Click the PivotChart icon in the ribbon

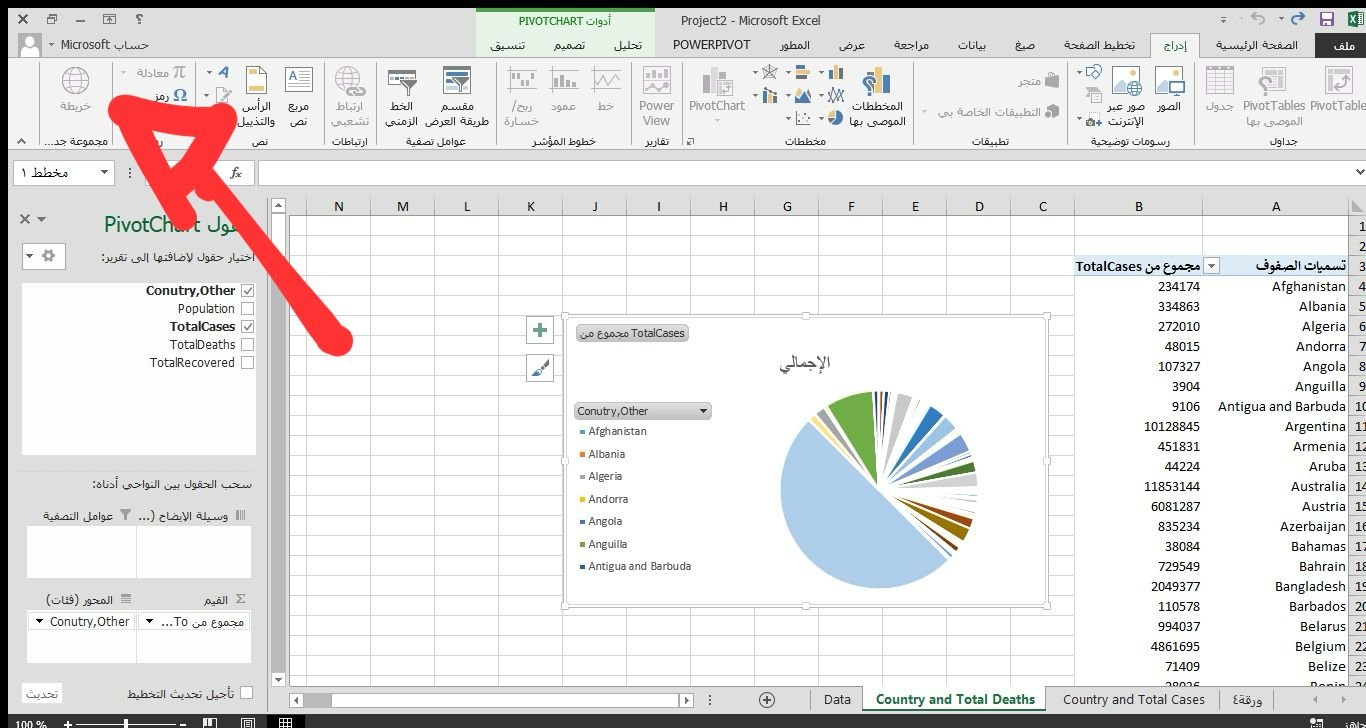click(x=717, y=88)
